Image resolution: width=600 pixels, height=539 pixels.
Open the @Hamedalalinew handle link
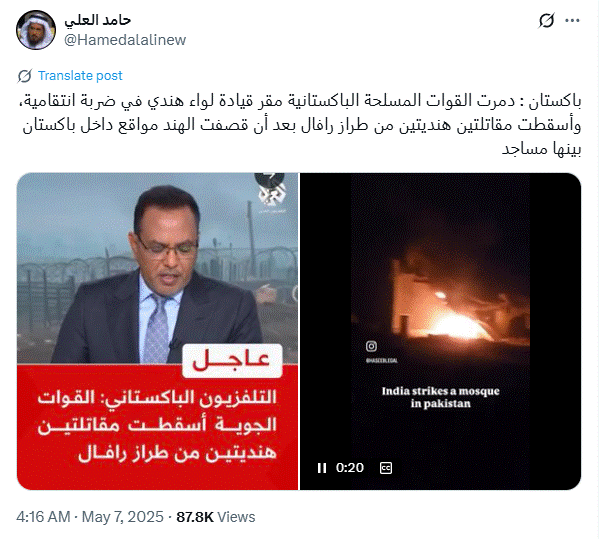point(125,40)
